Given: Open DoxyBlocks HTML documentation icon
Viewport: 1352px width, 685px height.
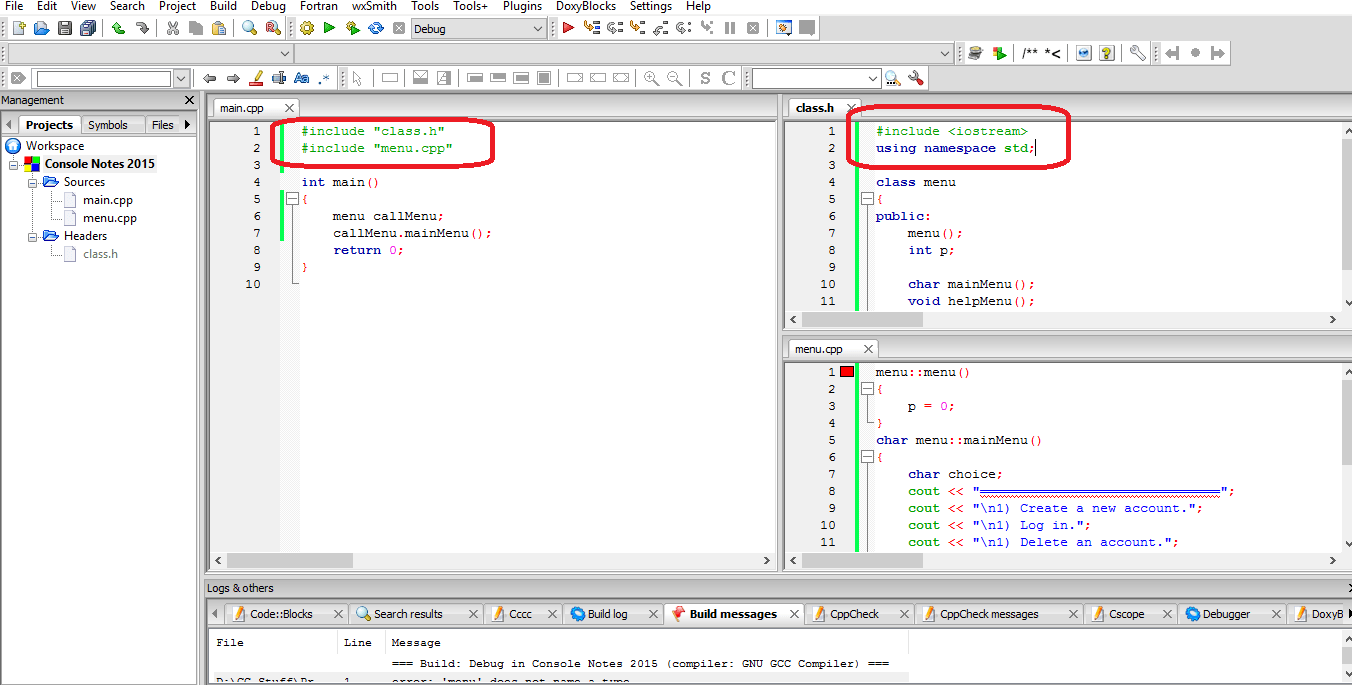Looking at the screenshot, I should tap(1083, 53).
